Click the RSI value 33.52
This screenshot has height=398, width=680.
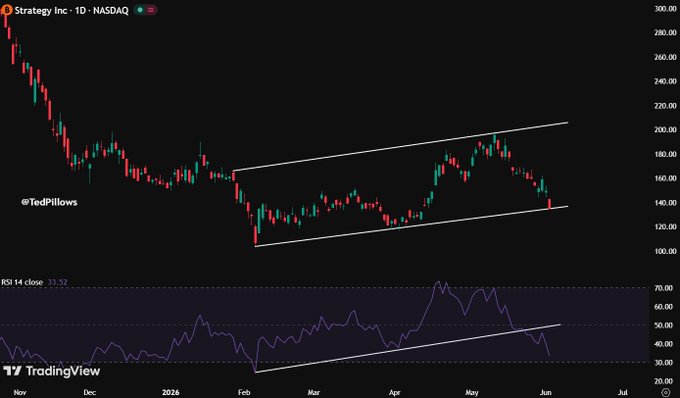[57, 282]
